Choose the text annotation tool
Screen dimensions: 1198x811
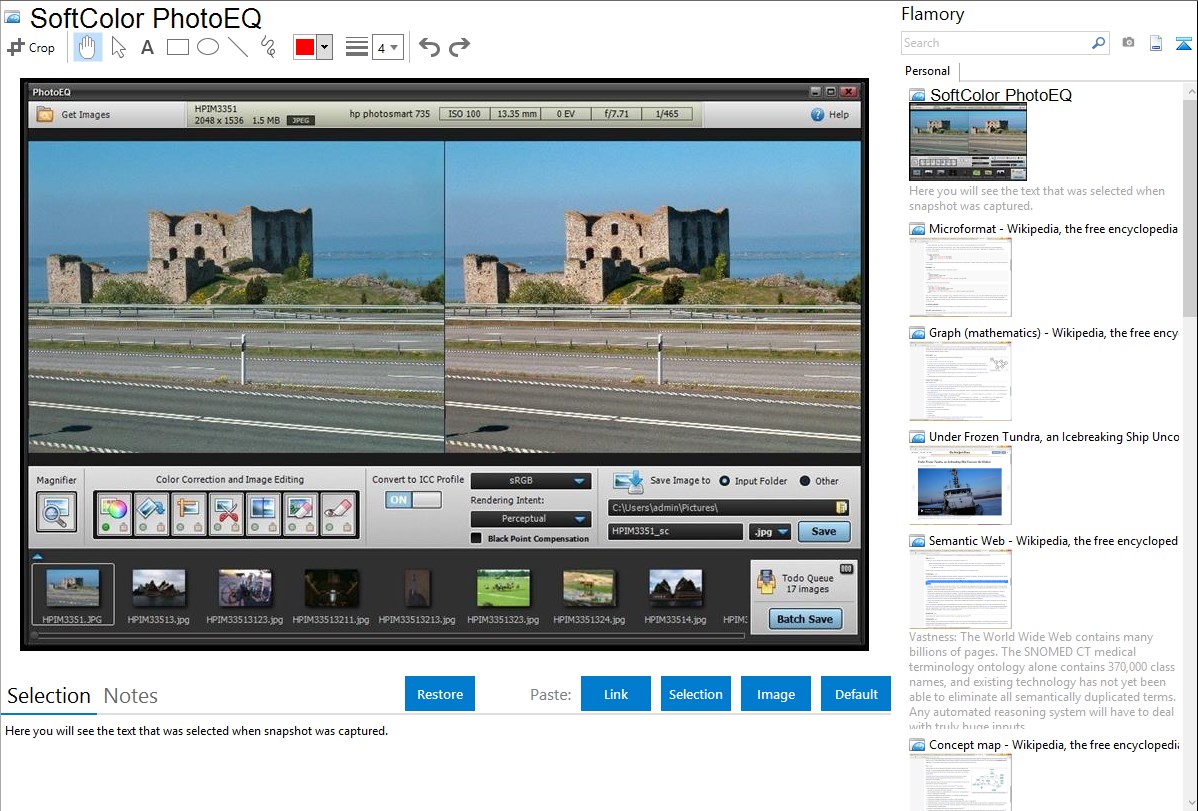[x=147, y=47]
